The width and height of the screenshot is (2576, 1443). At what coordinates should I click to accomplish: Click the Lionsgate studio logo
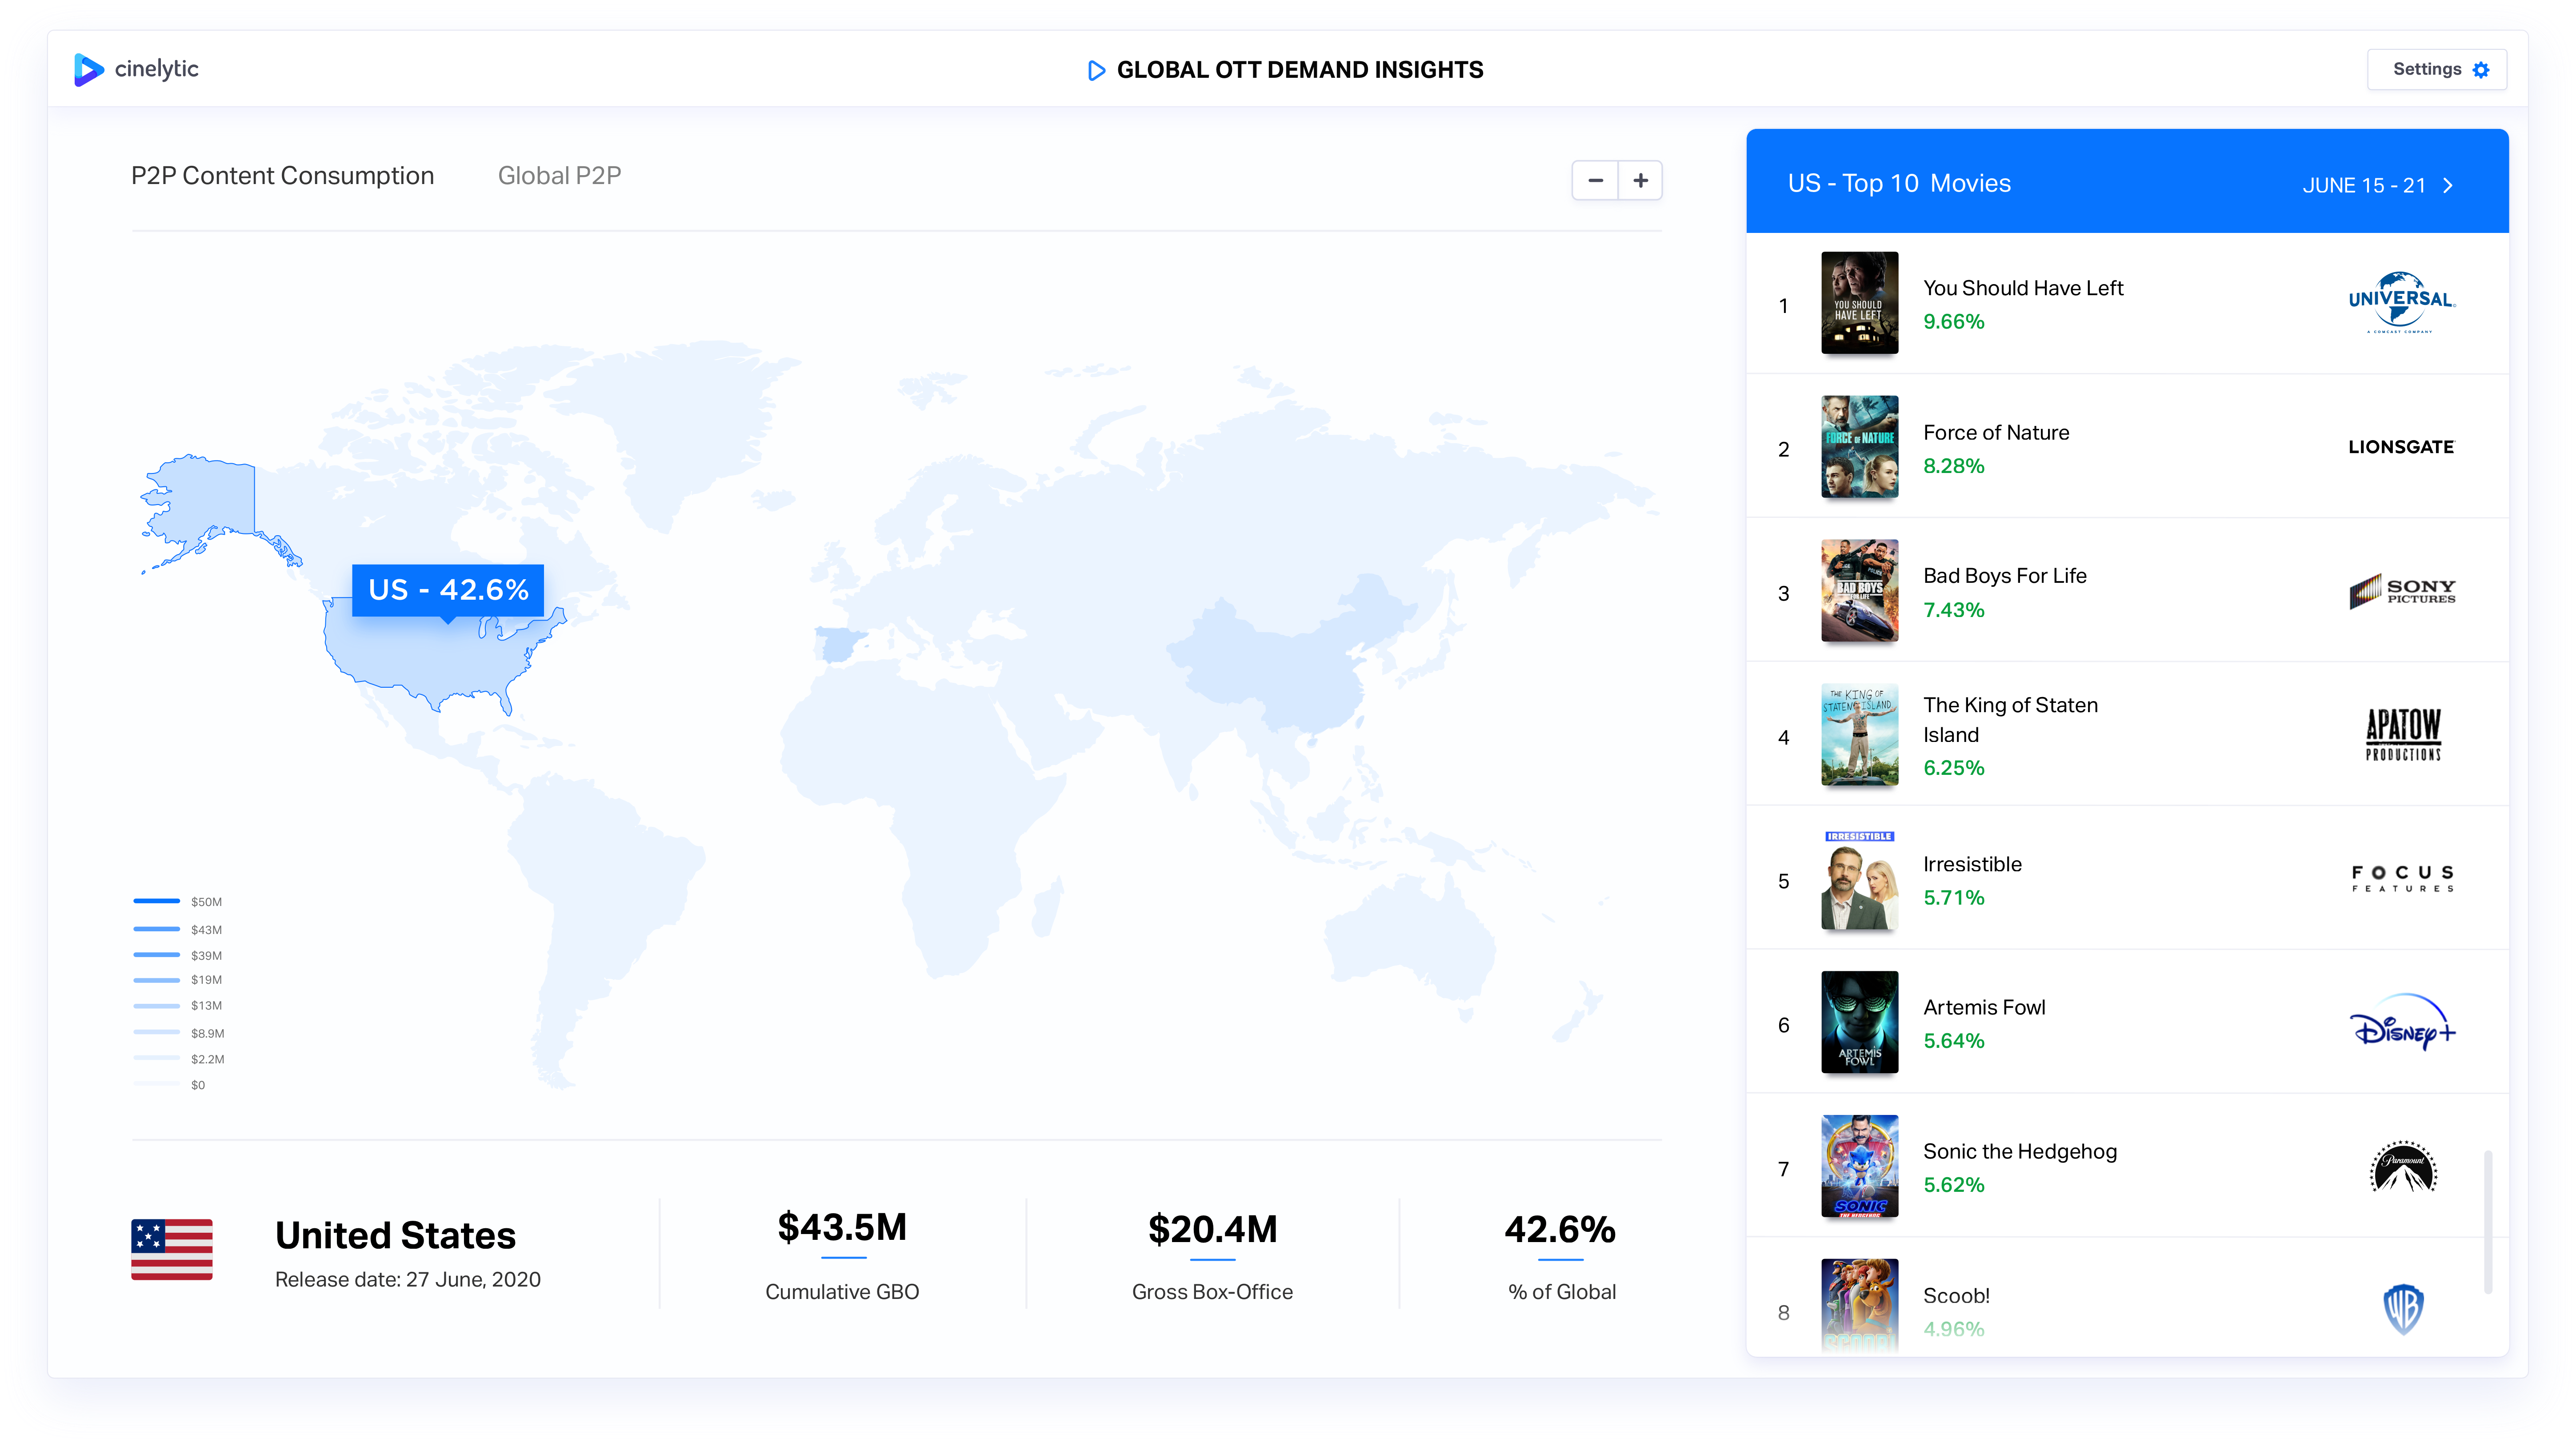tap(2401, 447)
